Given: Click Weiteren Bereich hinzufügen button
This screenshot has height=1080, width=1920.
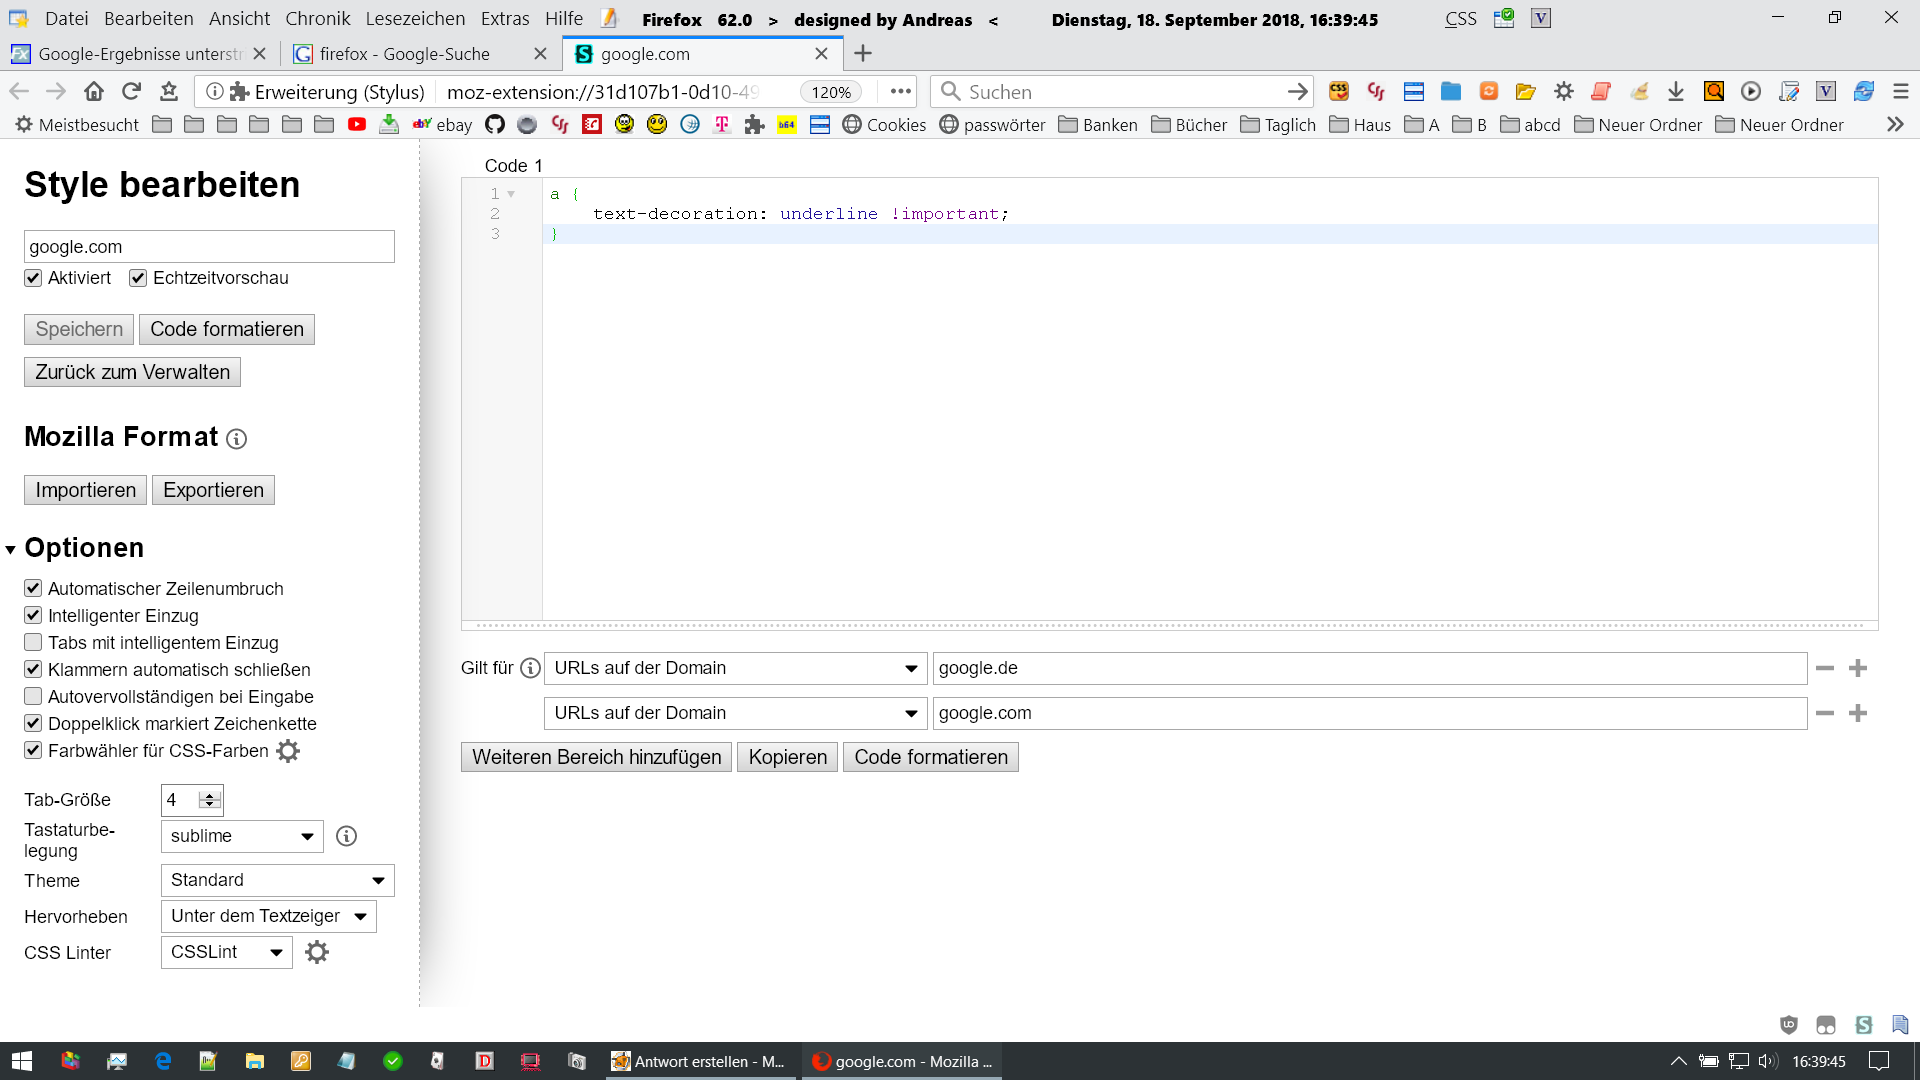Looking at the screenshot, I should [x=596, y=757].
